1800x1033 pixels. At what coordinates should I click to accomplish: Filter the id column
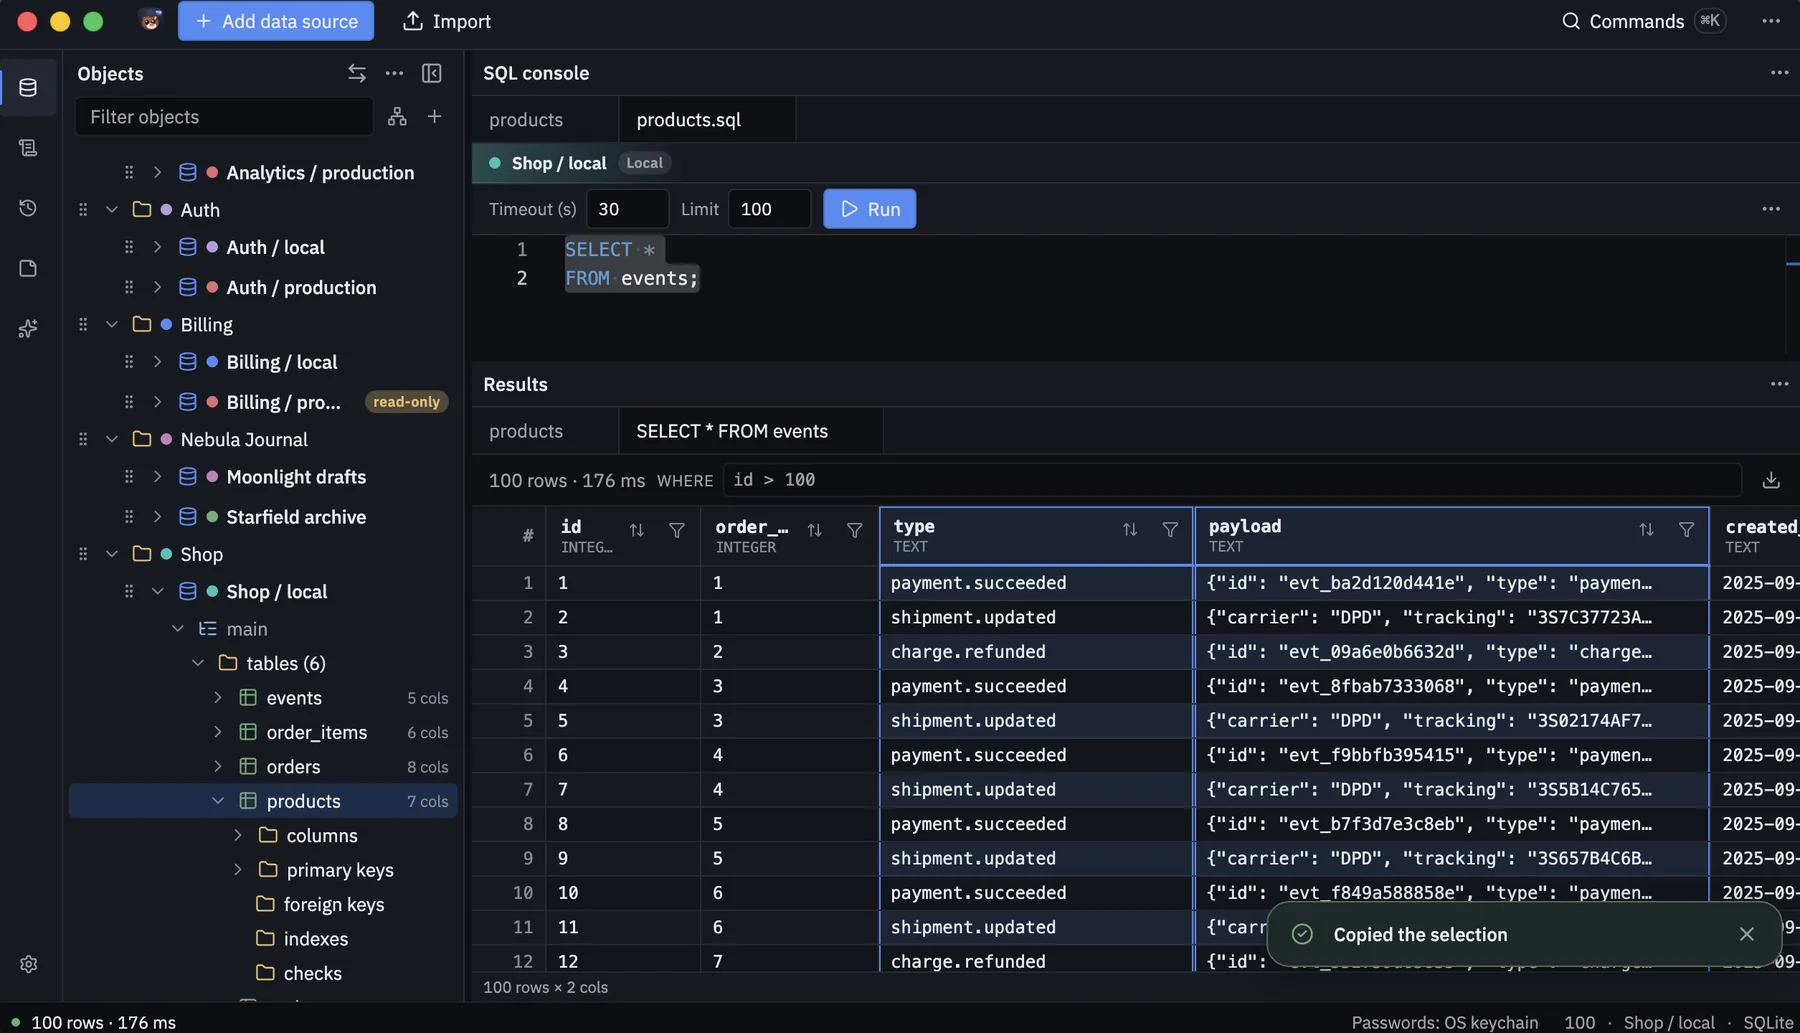point(677,530)
